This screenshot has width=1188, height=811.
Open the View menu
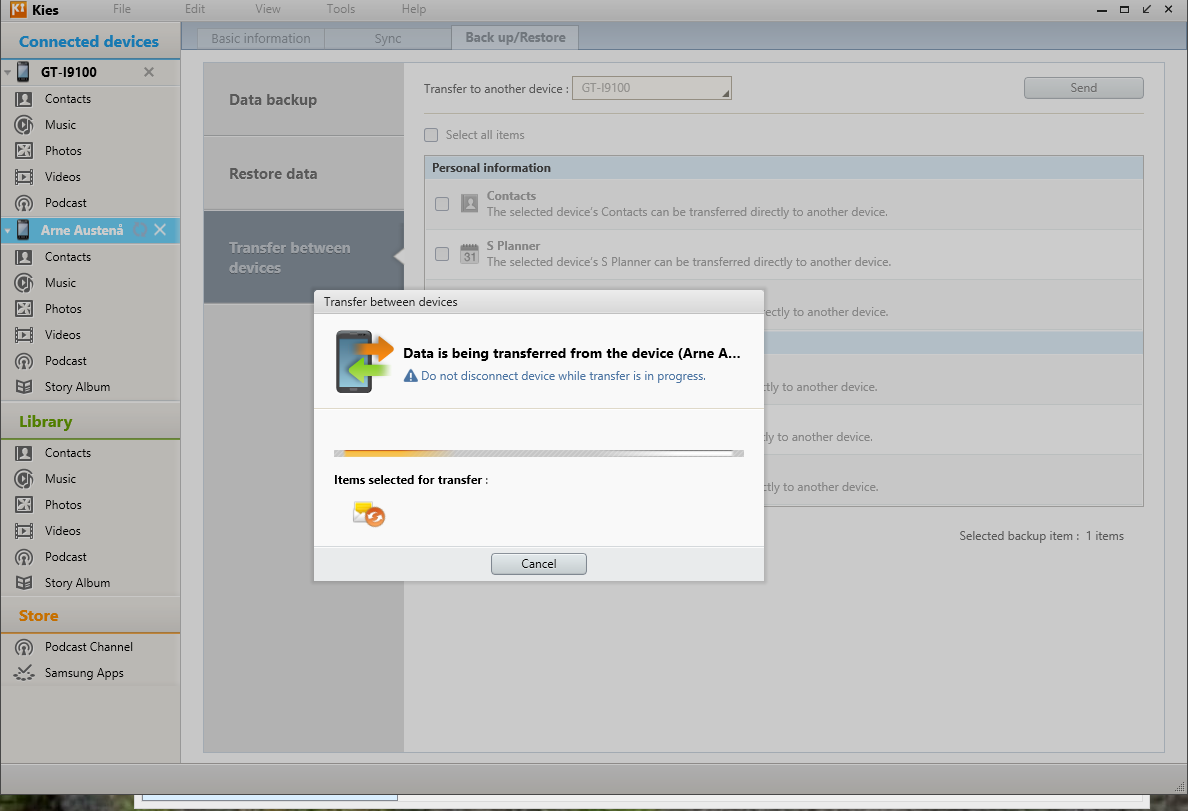[x=267, y=9]
